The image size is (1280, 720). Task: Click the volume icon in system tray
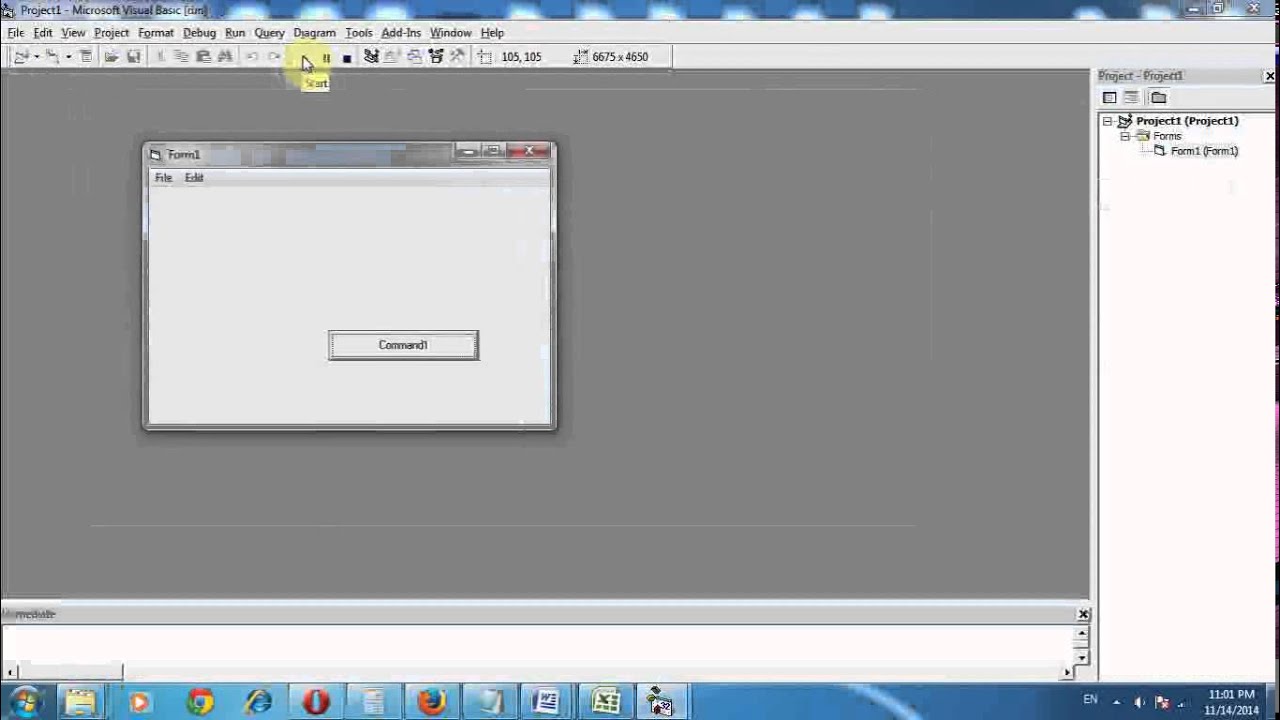(x=1139, y=702)
